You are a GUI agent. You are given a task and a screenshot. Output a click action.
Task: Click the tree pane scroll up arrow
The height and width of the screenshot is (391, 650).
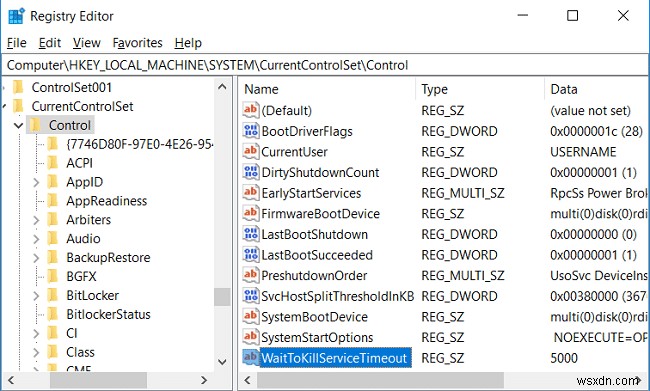pyautogui.click(x=222, y=87)
